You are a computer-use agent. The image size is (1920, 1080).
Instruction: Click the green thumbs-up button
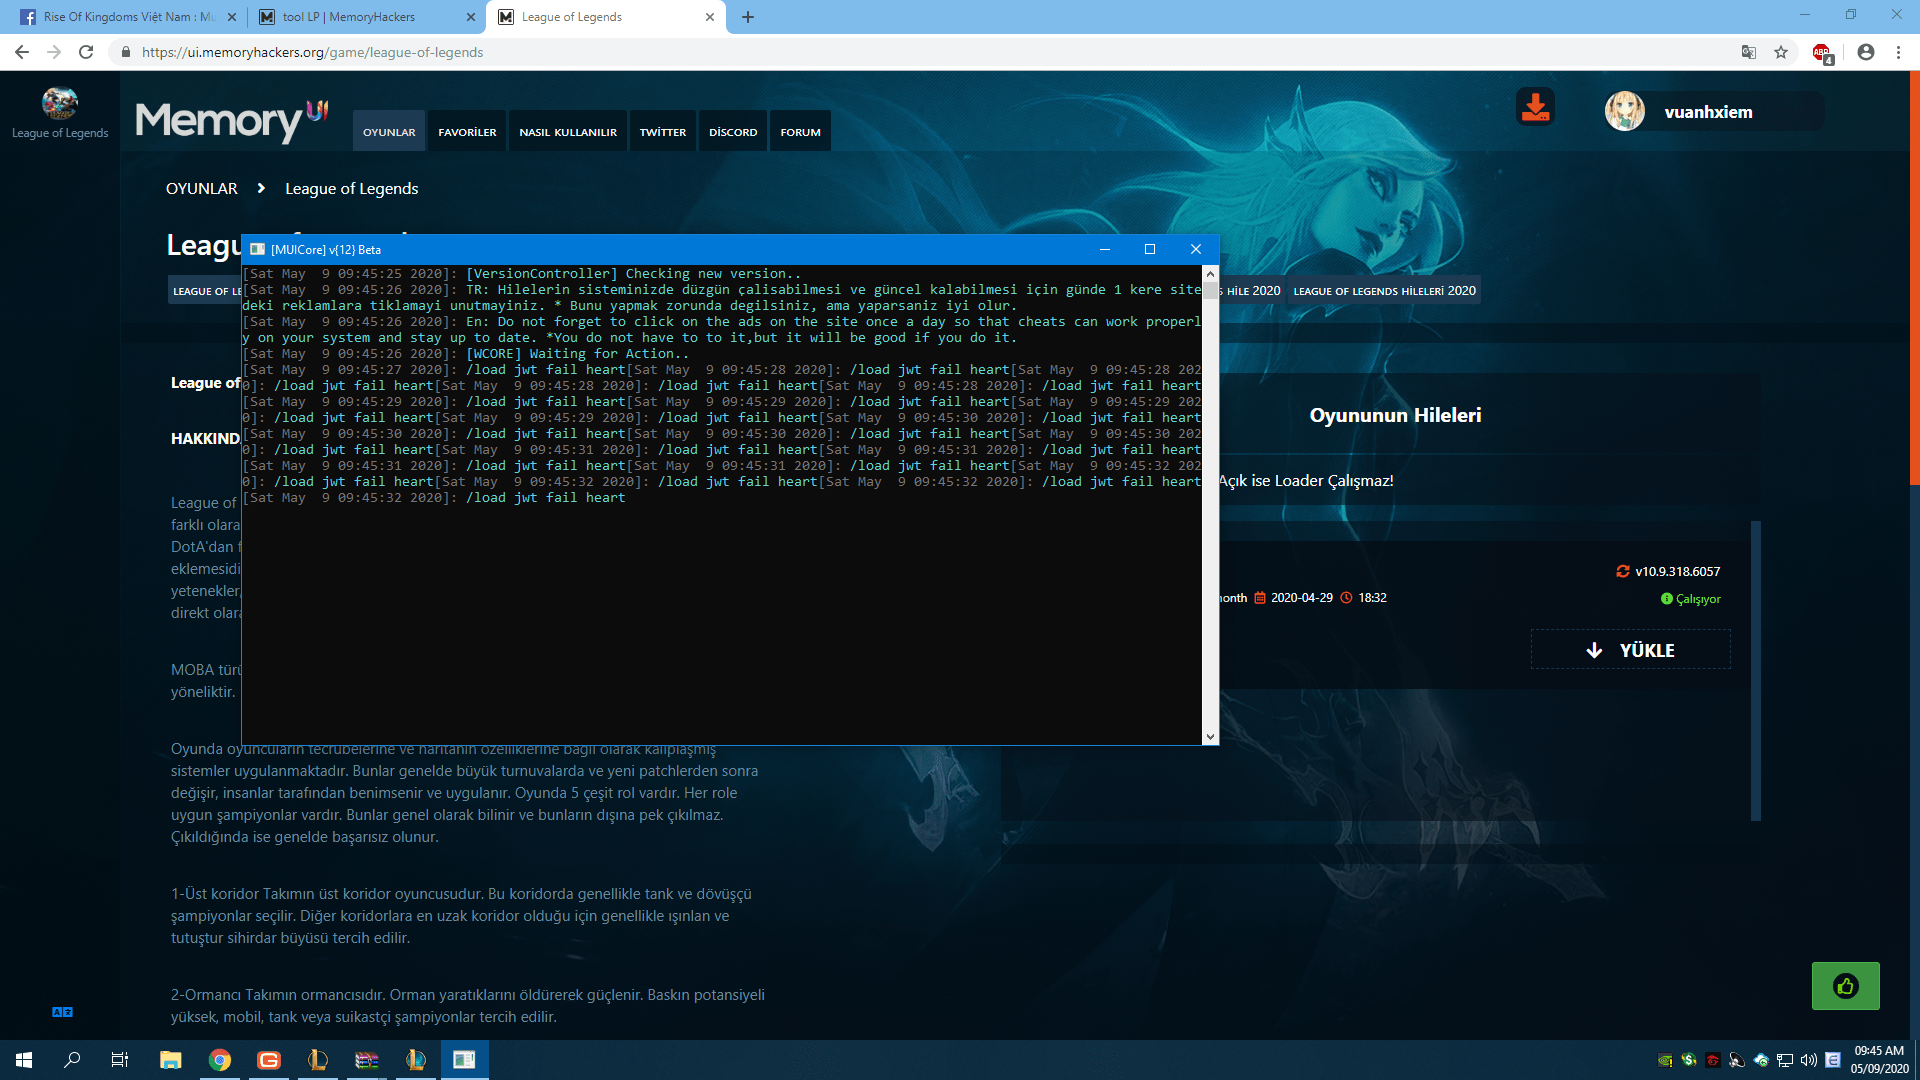[1845, 986]
